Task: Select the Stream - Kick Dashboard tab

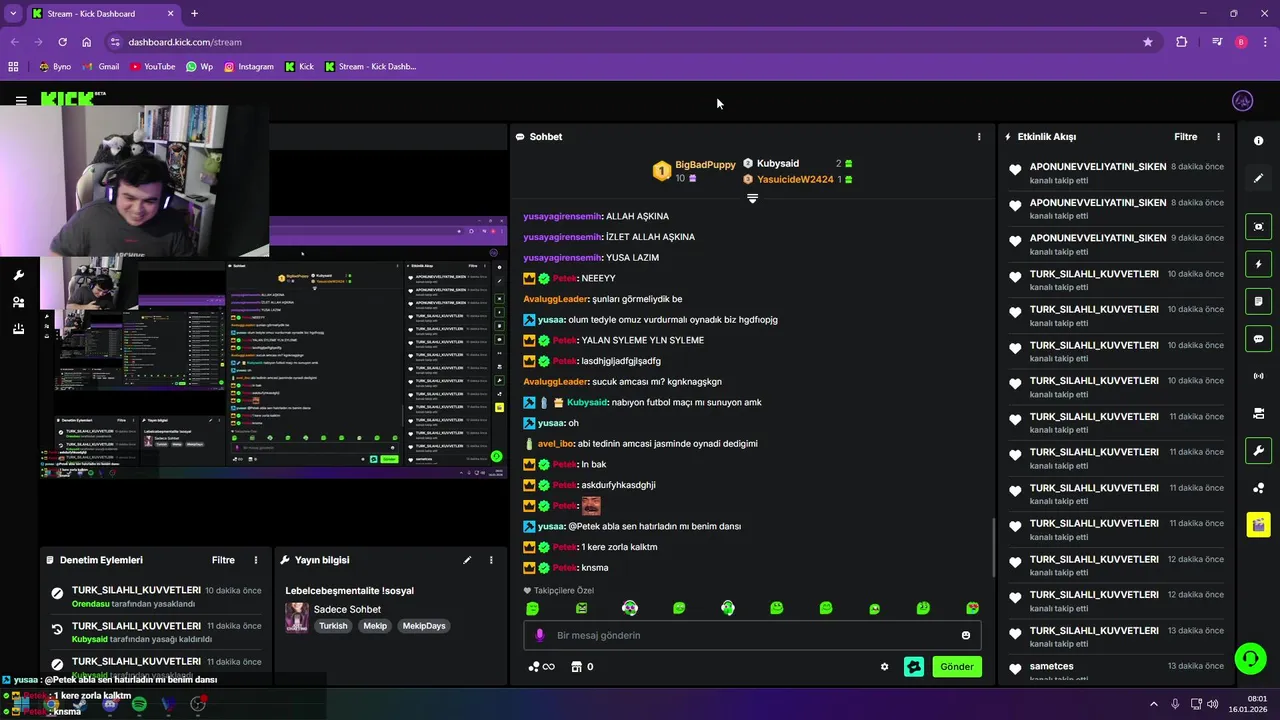Action: tap(103, 14)
